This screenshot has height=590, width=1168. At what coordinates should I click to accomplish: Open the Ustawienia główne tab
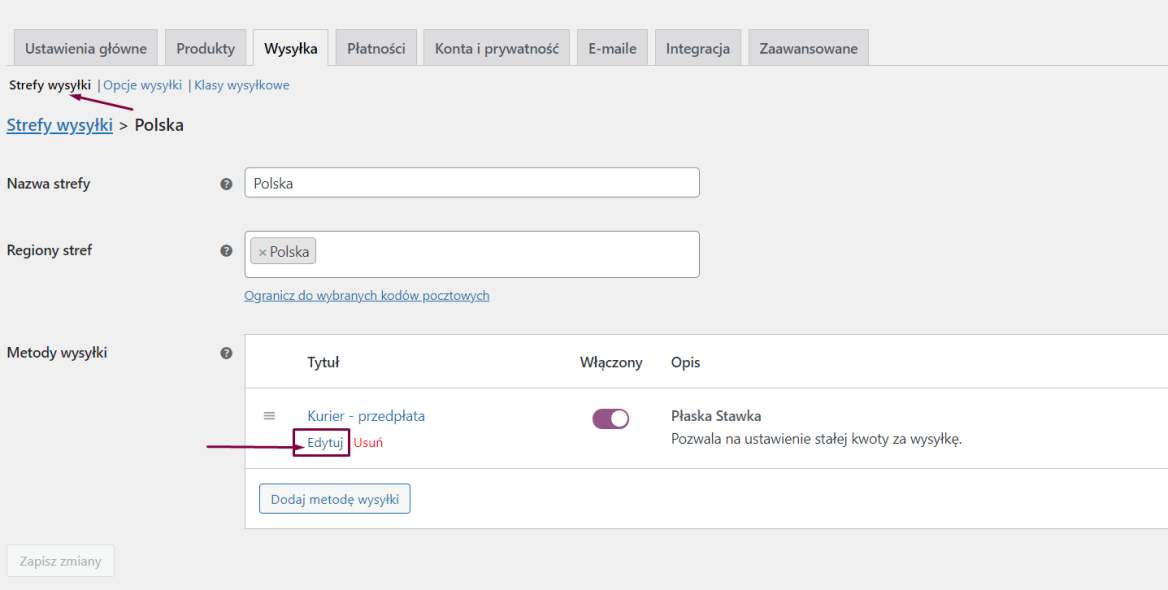(x=86, y=48)
